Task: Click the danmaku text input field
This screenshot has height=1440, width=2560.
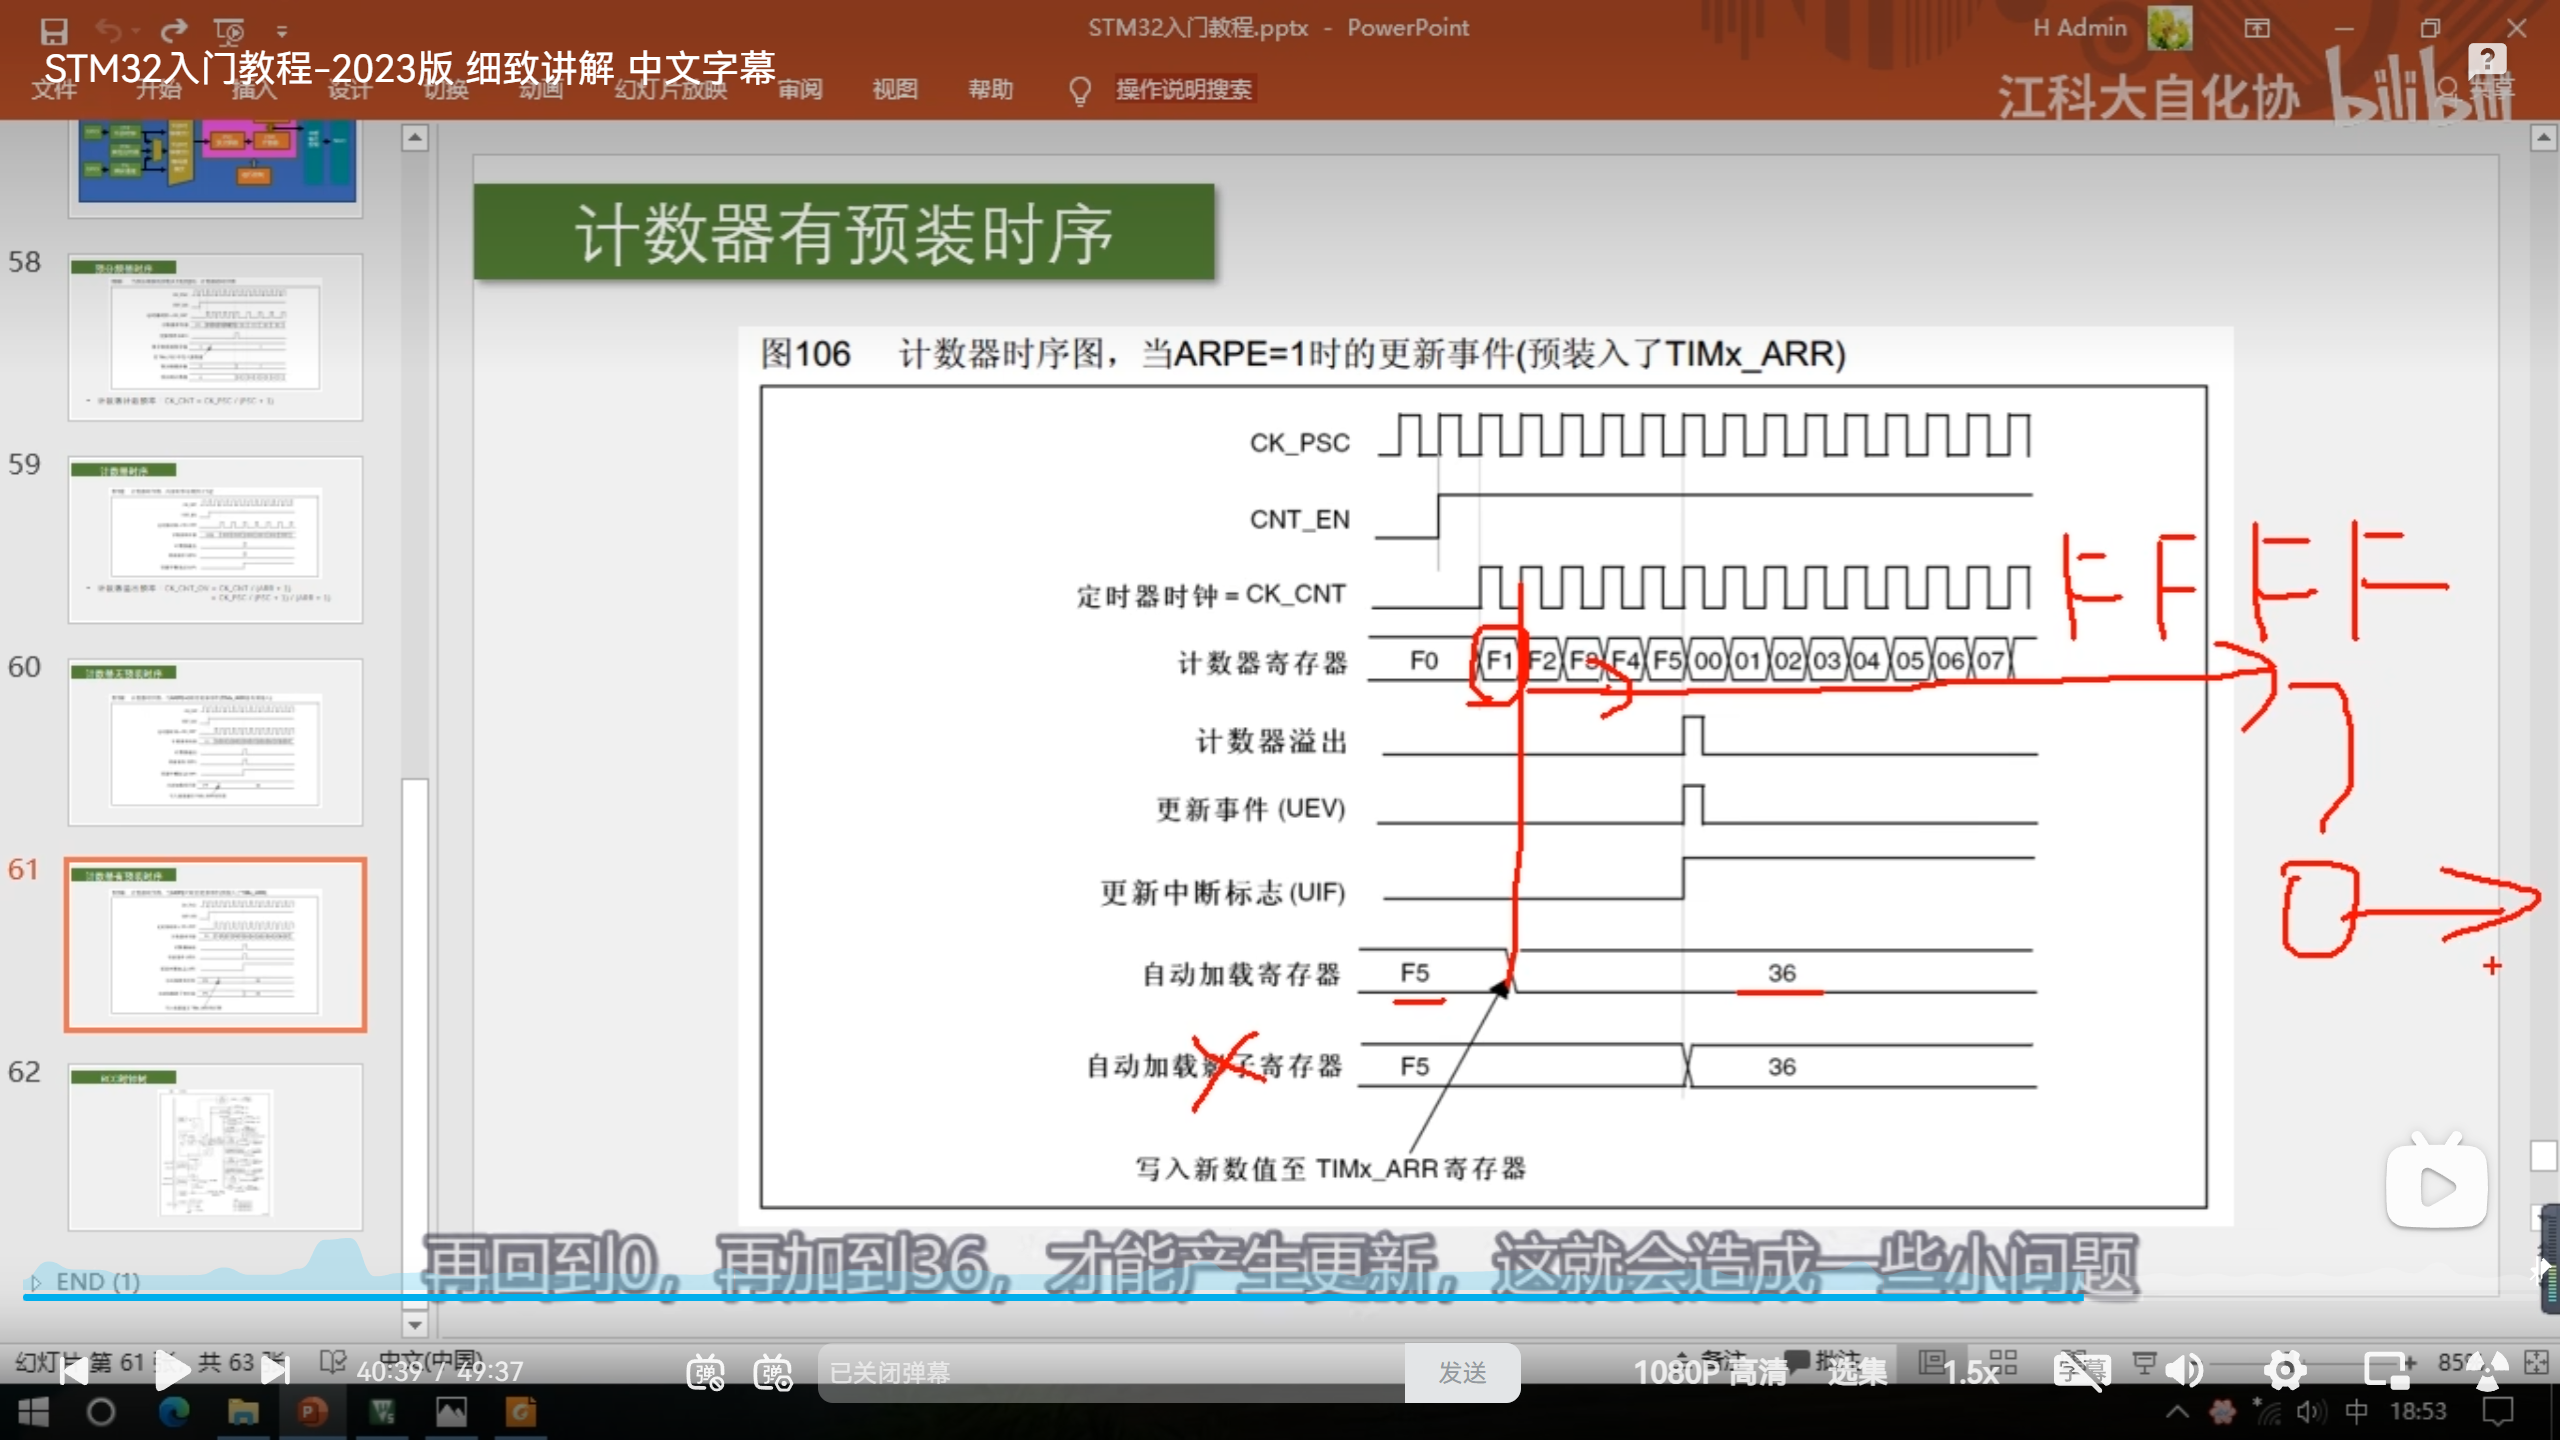Action: point(1110,1372)
